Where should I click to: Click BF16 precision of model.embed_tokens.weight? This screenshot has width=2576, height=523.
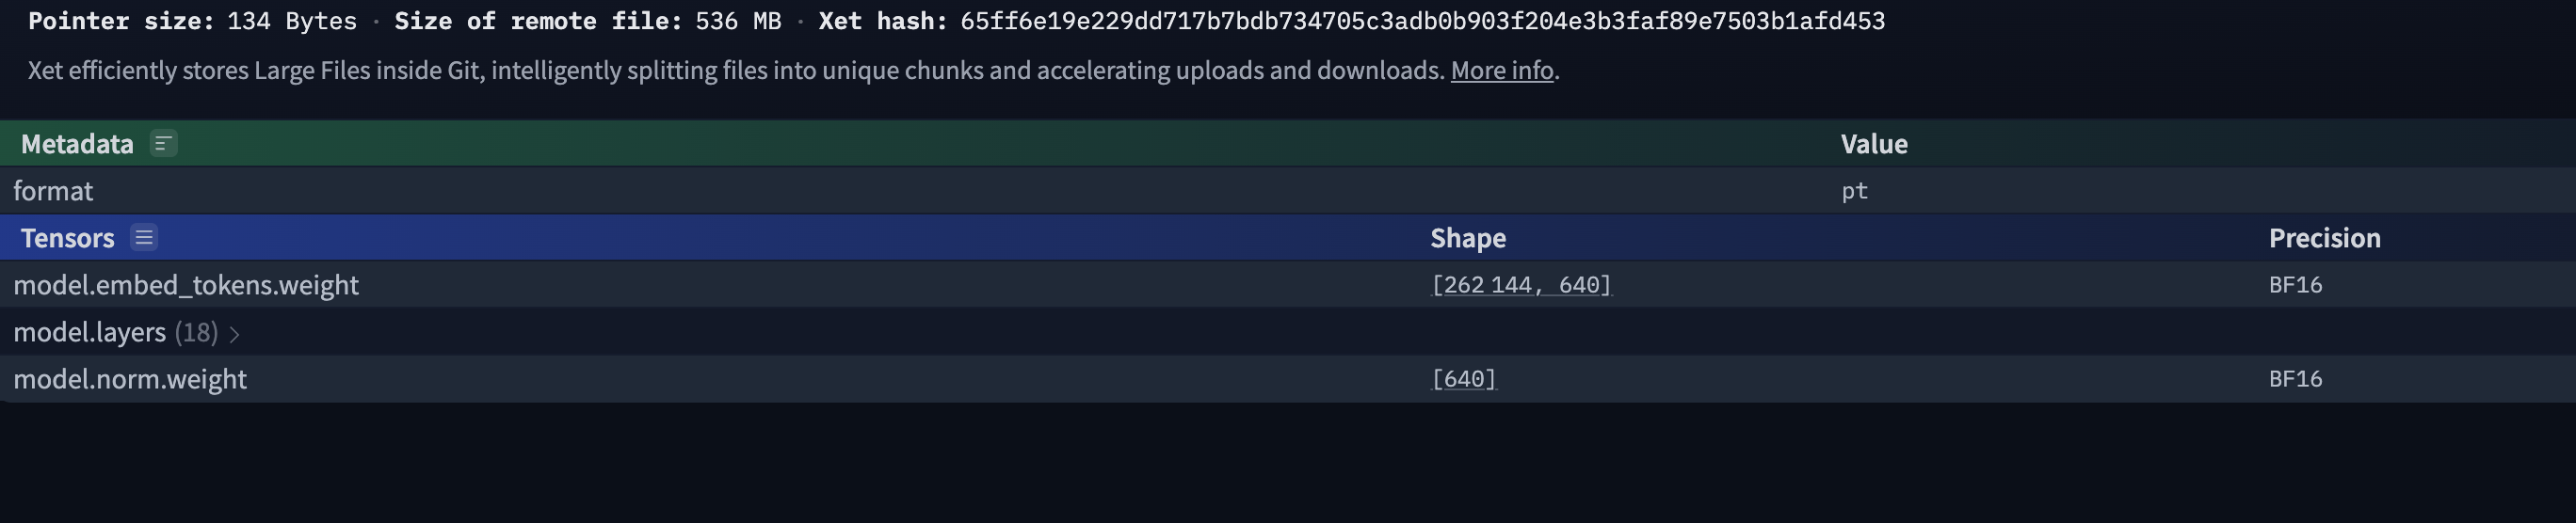tap(2295, 285)
